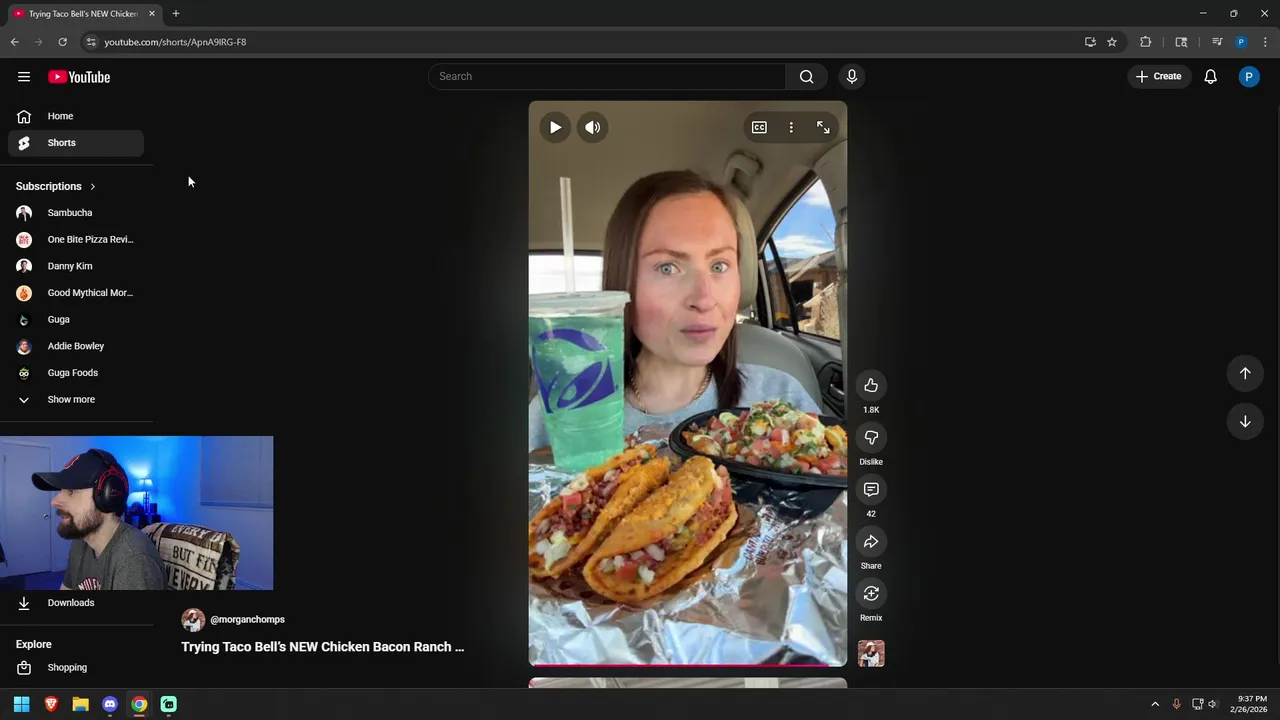The width and height of the screenshot is (1280, 720).
Task: Toggle closed captions on the Short
Action: [x=759, y=127]
